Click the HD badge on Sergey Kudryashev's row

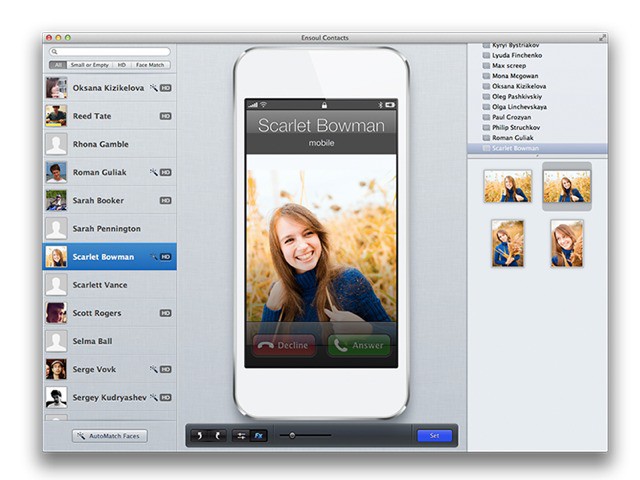click(165, 397)
